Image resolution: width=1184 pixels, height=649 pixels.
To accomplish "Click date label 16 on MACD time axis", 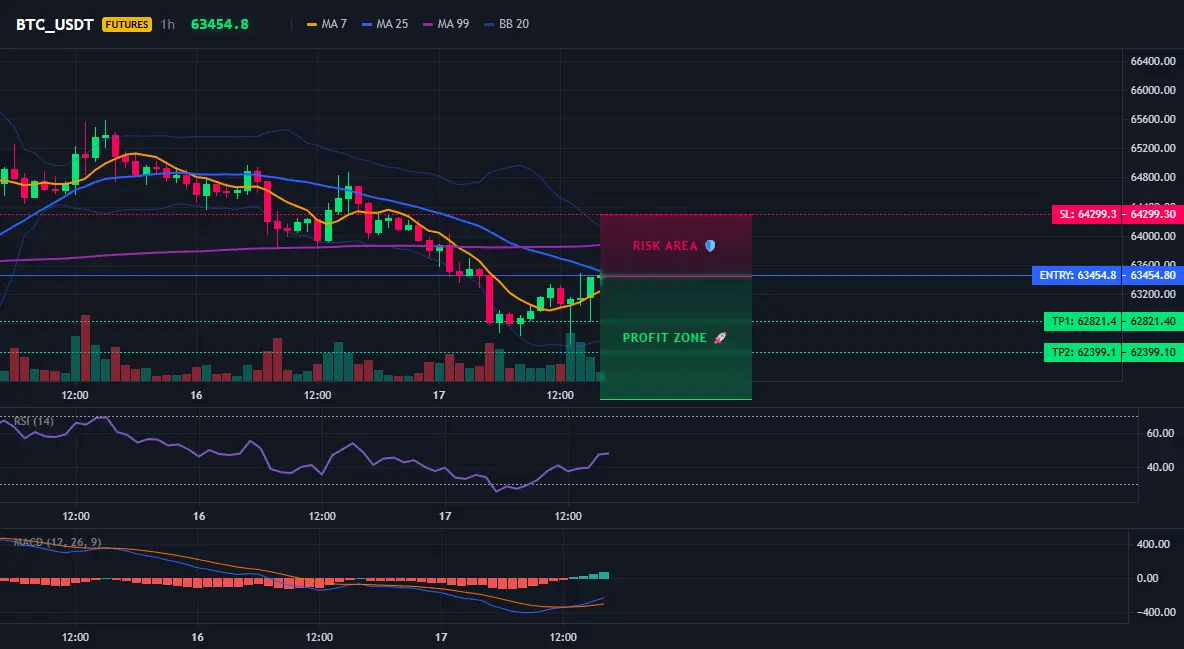I will (197, 637).
